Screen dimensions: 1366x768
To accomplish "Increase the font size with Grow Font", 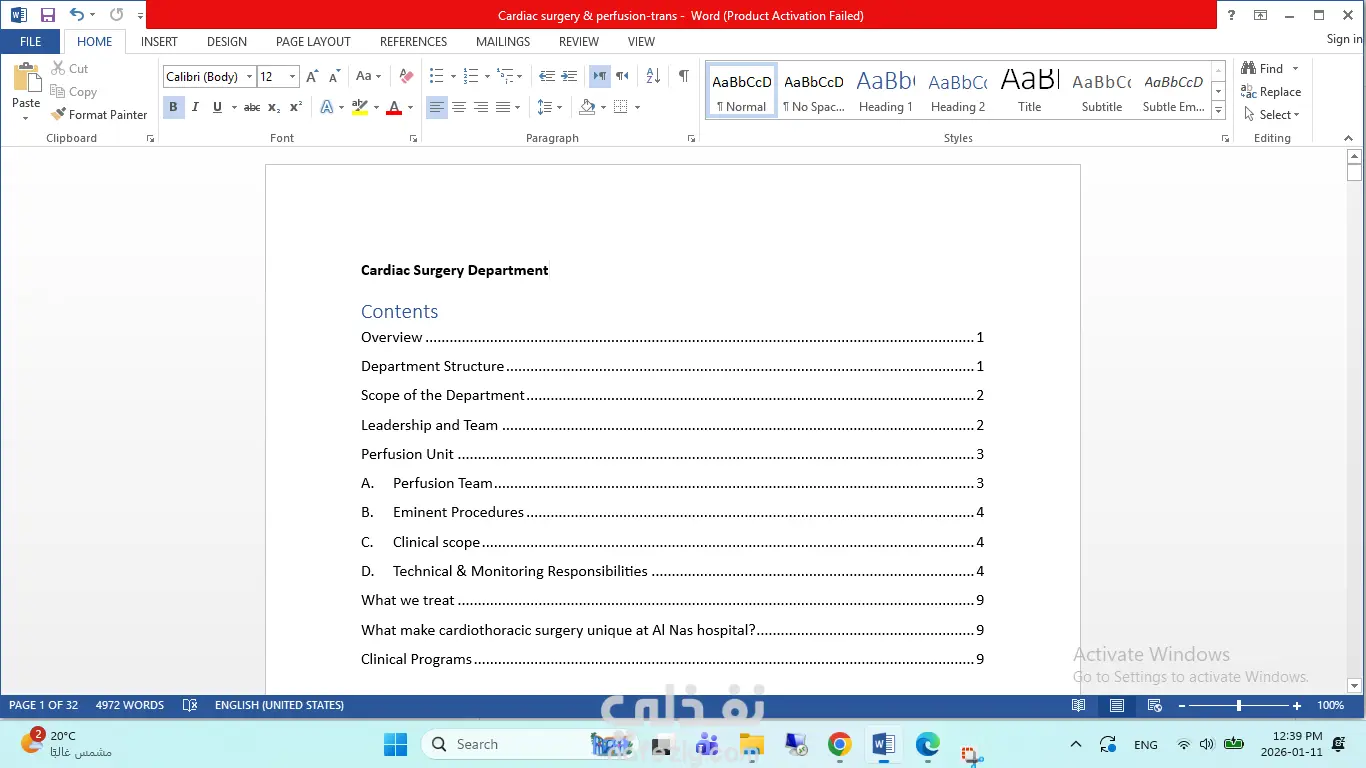I will (312, 76).
